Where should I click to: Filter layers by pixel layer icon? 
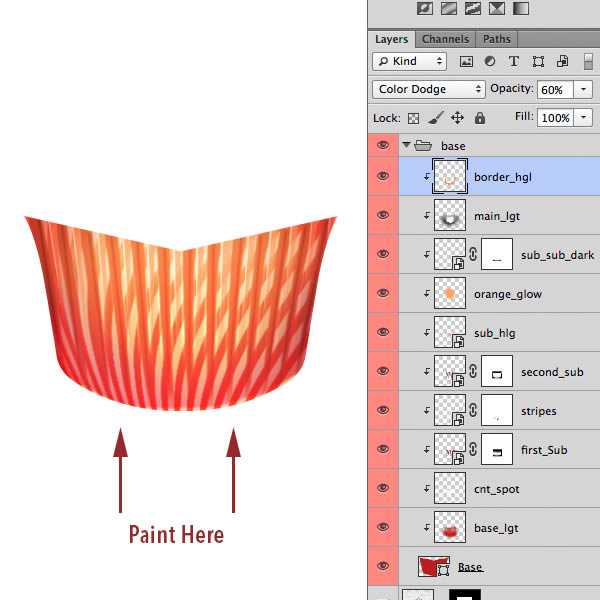466,62
